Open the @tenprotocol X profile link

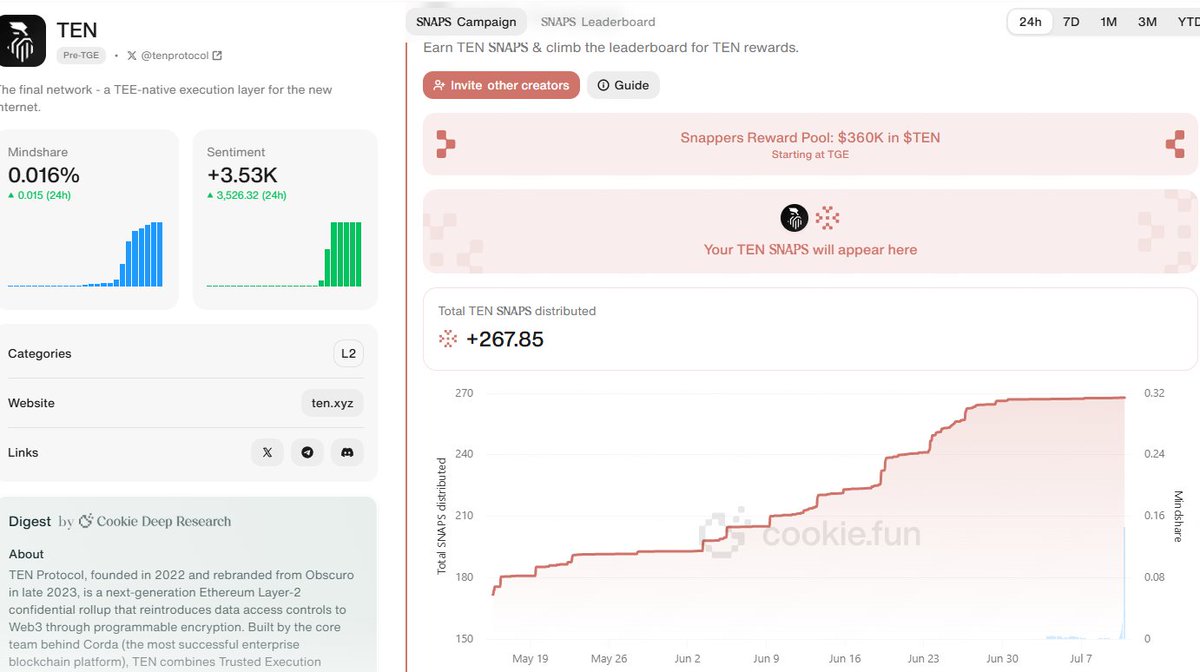174,56
